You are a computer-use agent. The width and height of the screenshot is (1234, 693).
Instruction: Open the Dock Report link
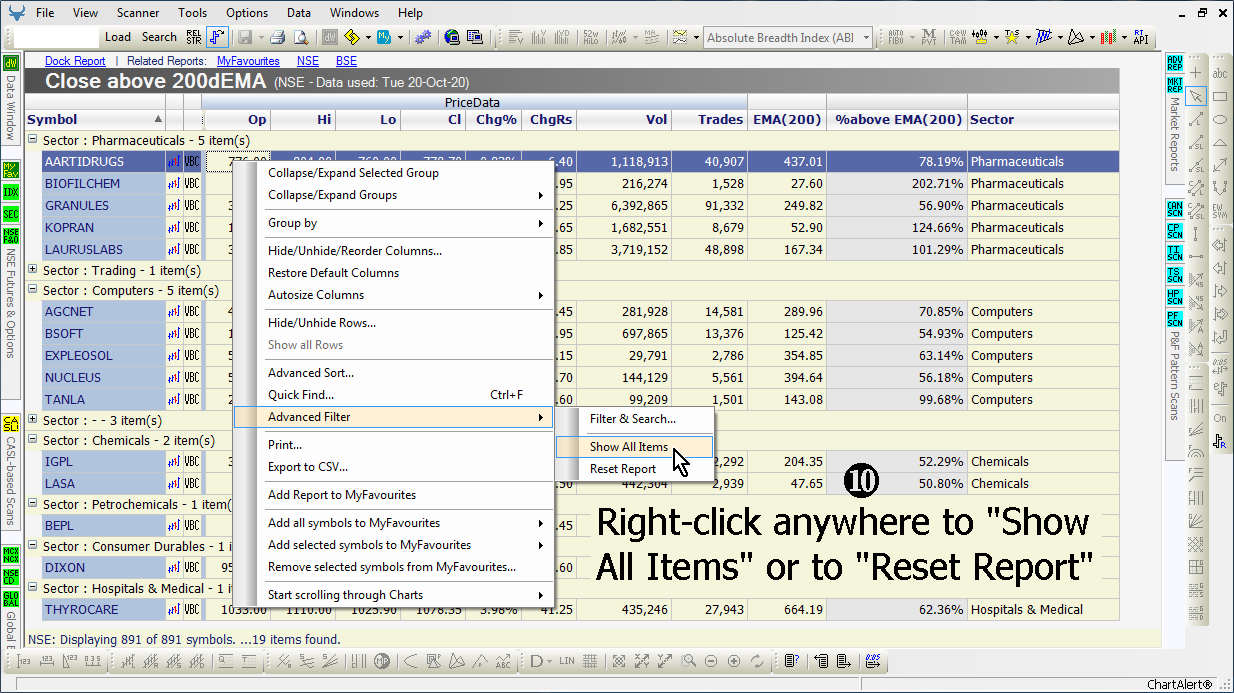(75, 61)
